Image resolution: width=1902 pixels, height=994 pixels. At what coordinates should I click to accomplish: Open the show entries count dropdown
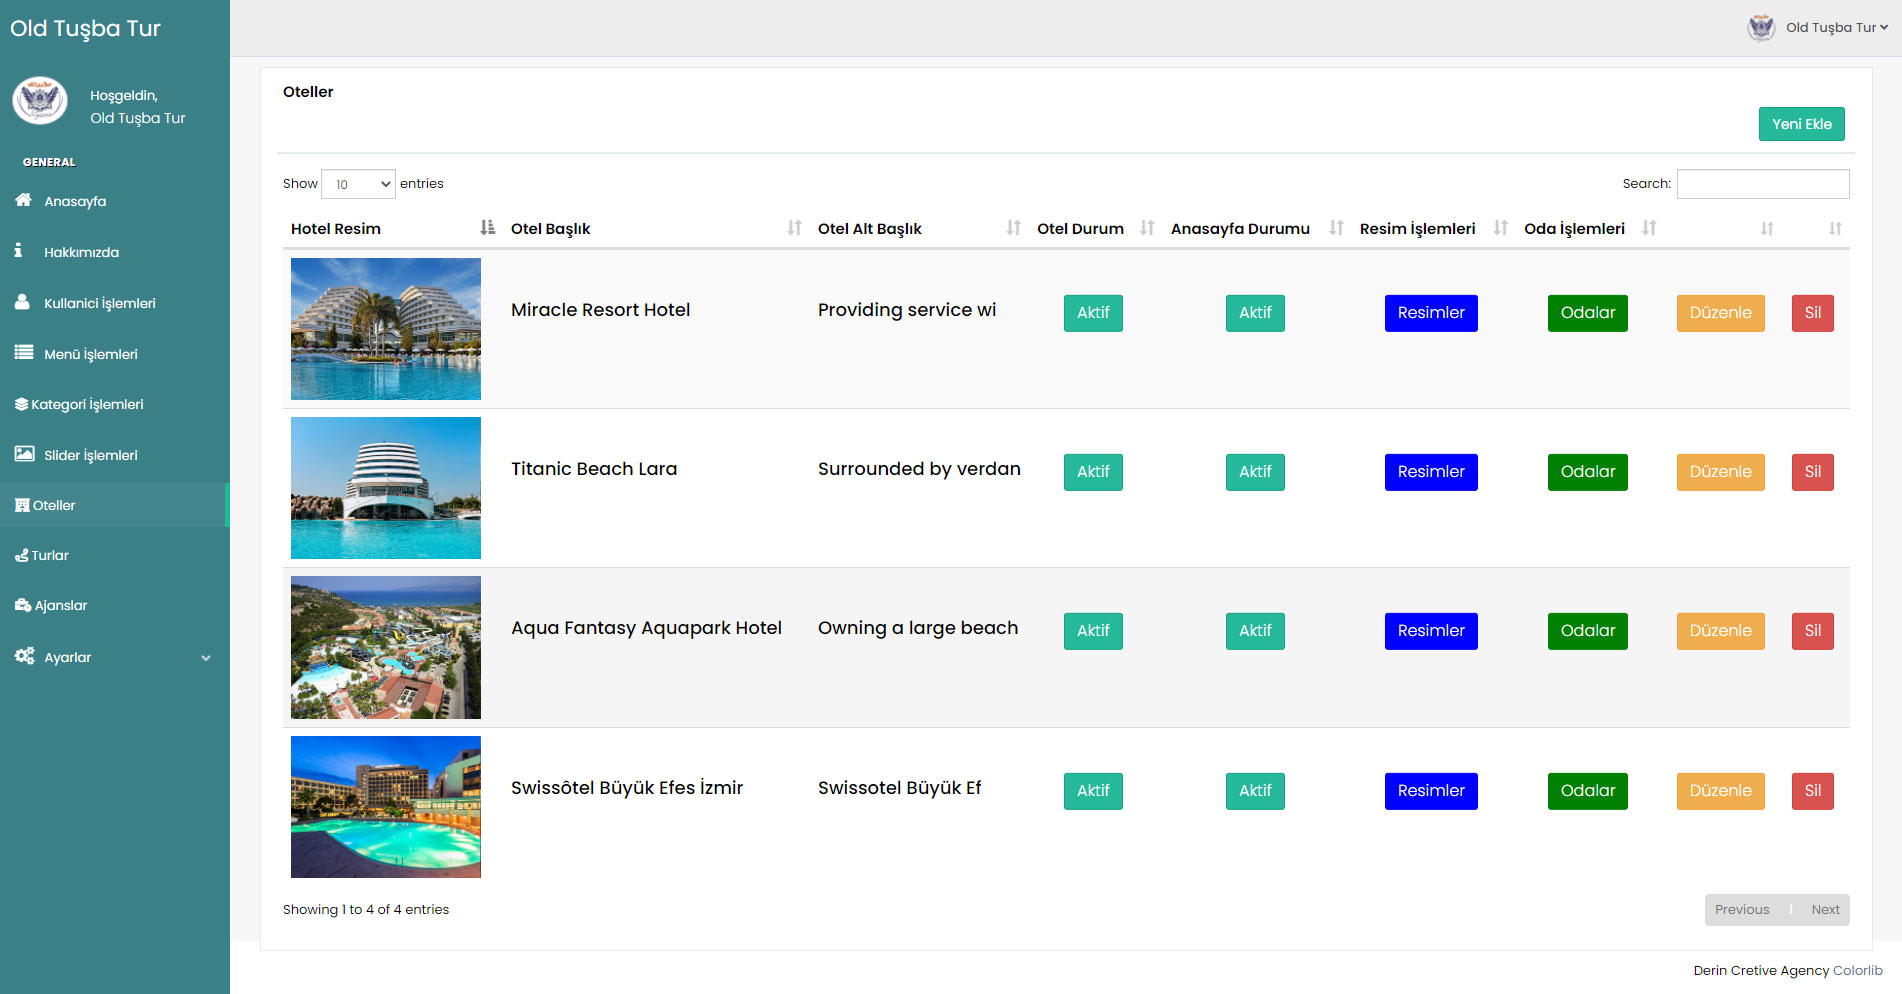[x=359, y=184]
